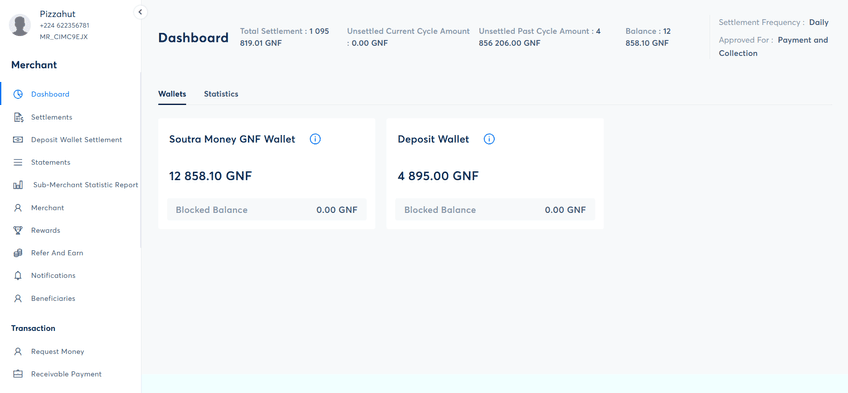Click the Total Settlement amount text
This screenshot has height=393, width=848.
click(284, 37)
